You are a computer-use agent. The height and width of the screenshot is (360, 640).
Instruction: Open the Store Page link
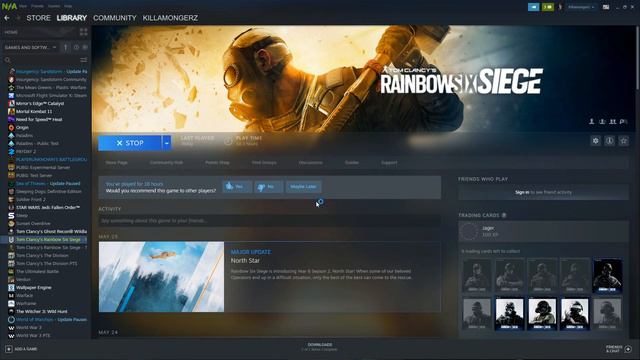(117, 162)
